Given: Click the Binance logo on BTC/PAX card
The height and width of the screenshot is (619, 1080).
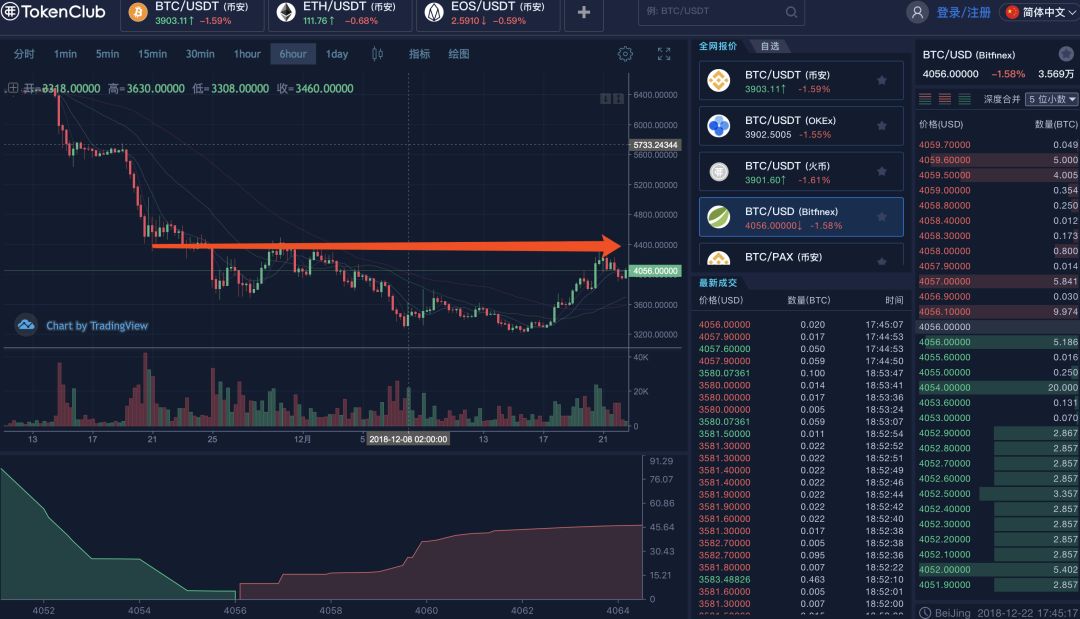Looking at the screenshot, I should [719, 259].
